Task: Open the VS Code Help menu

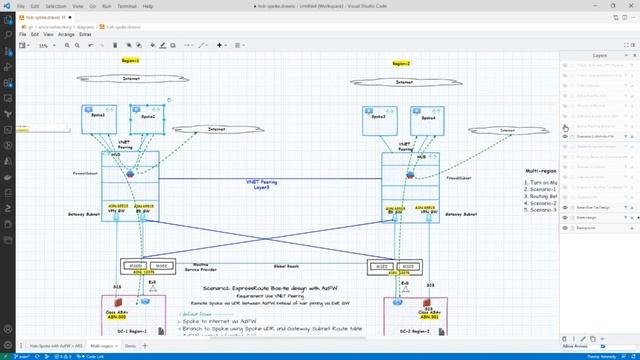Action: 148,6
